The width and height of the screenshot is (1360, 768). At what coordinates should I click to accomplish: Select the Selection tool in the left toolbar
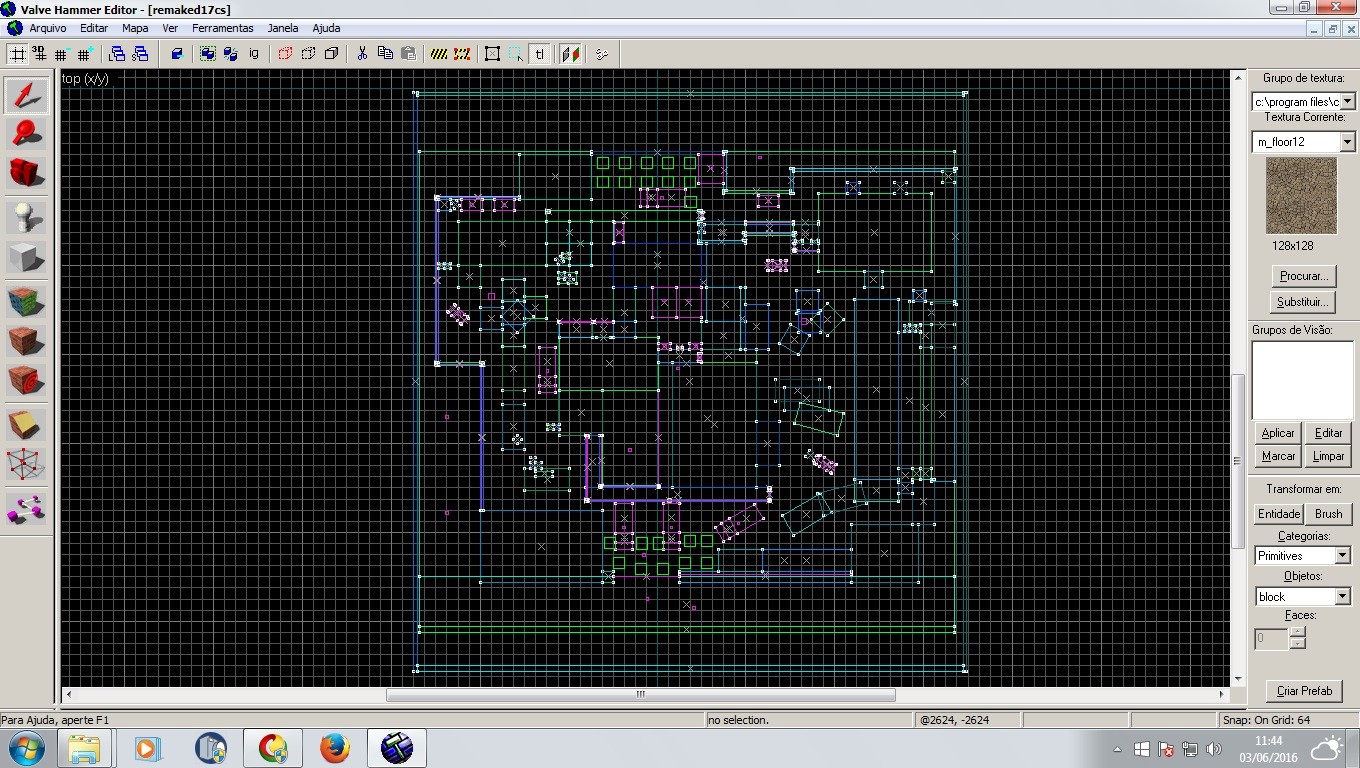[x=26, y=96]
